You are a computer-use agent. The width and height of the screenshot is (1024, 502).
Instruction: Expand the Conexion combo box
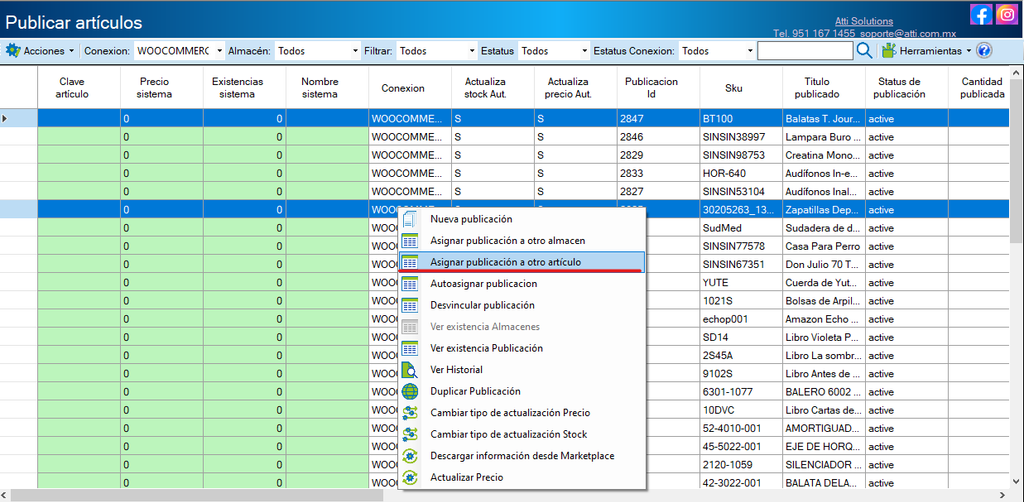(x=220, y=50)
